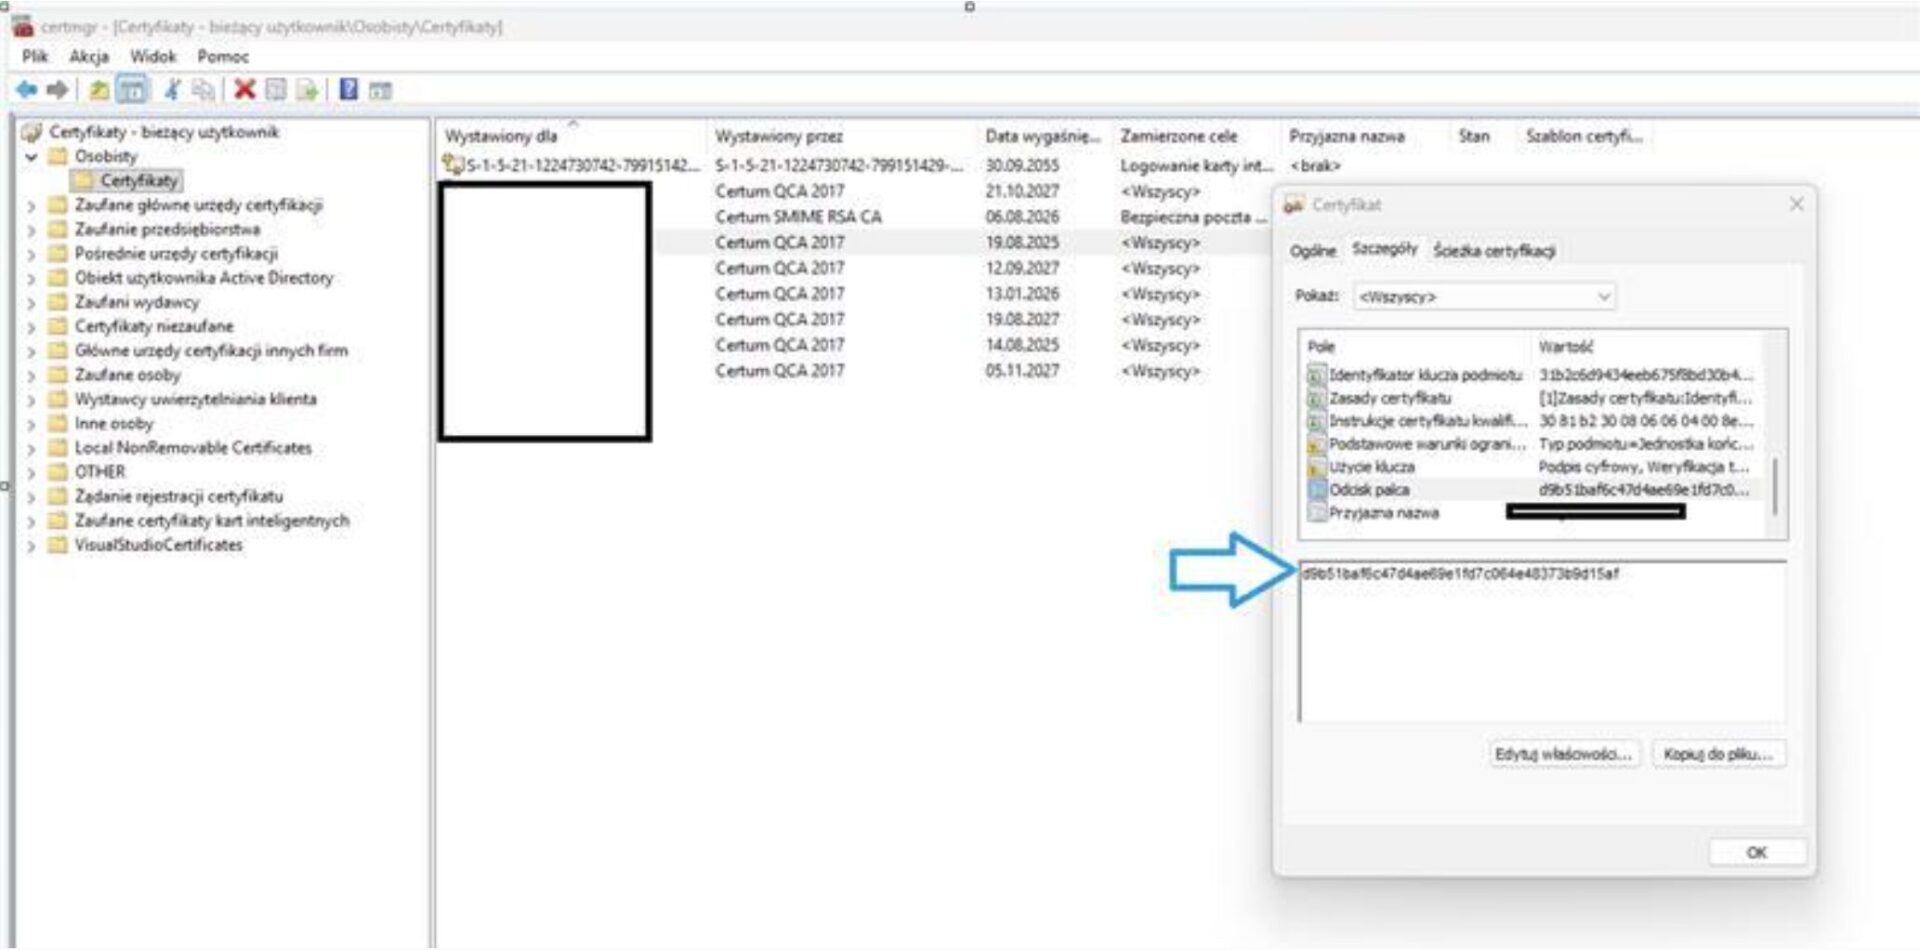
Task: Click the Up one level folder icon
Action: (x=99, y=90)
